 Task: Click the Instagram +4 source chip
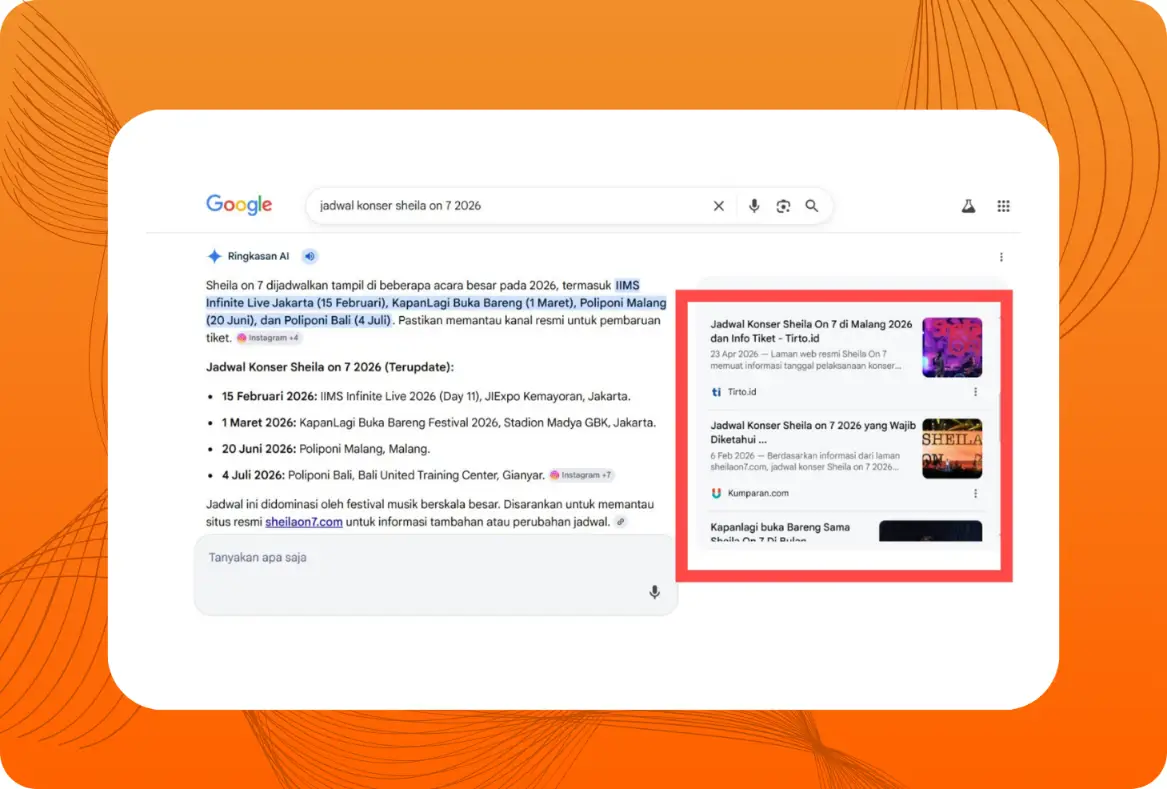pyautogui.click(x=269, y=338)
